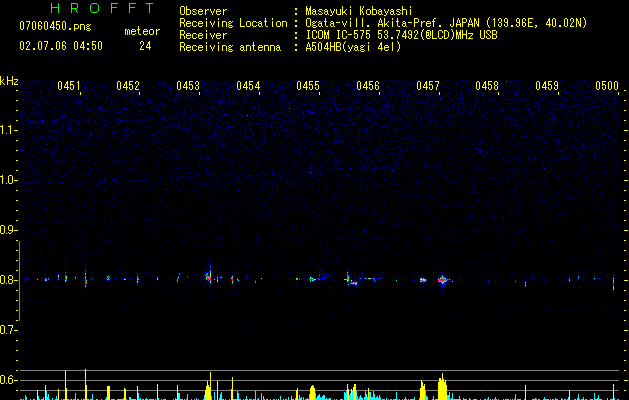Click the tall yellow intensity bar just after 0457
The image size is (629, 400).
pos(442,387)
